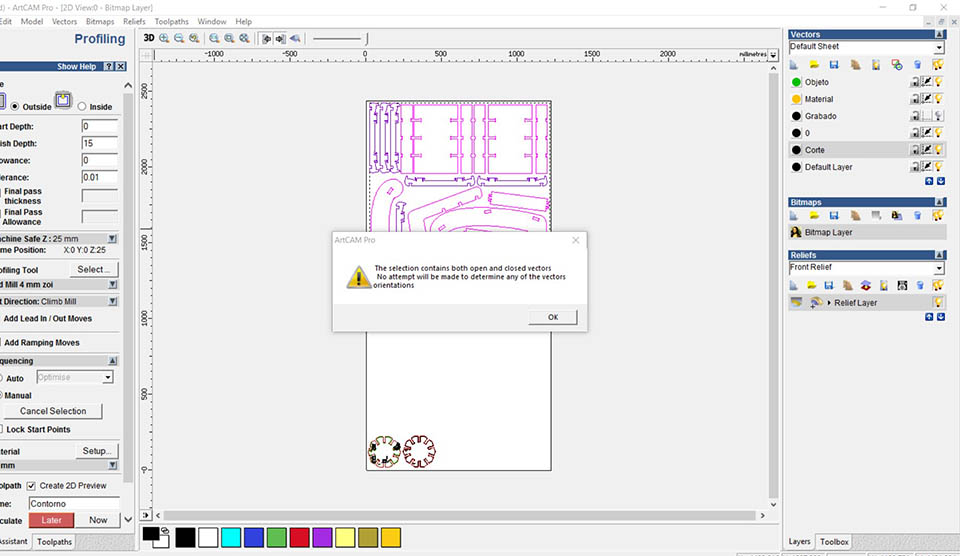Click the Select... profiling tool button
The image size is (960, 556).
click(x=94, y=269)
